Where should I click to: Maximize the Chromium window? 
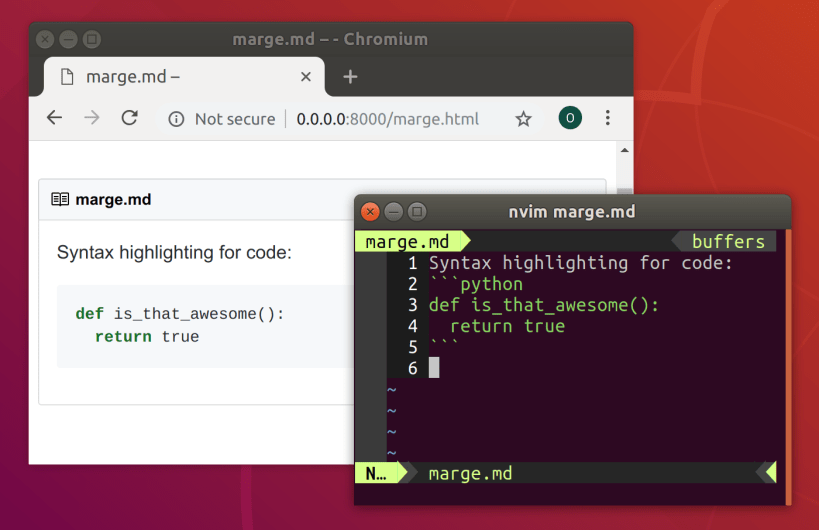tap(92, 39)
